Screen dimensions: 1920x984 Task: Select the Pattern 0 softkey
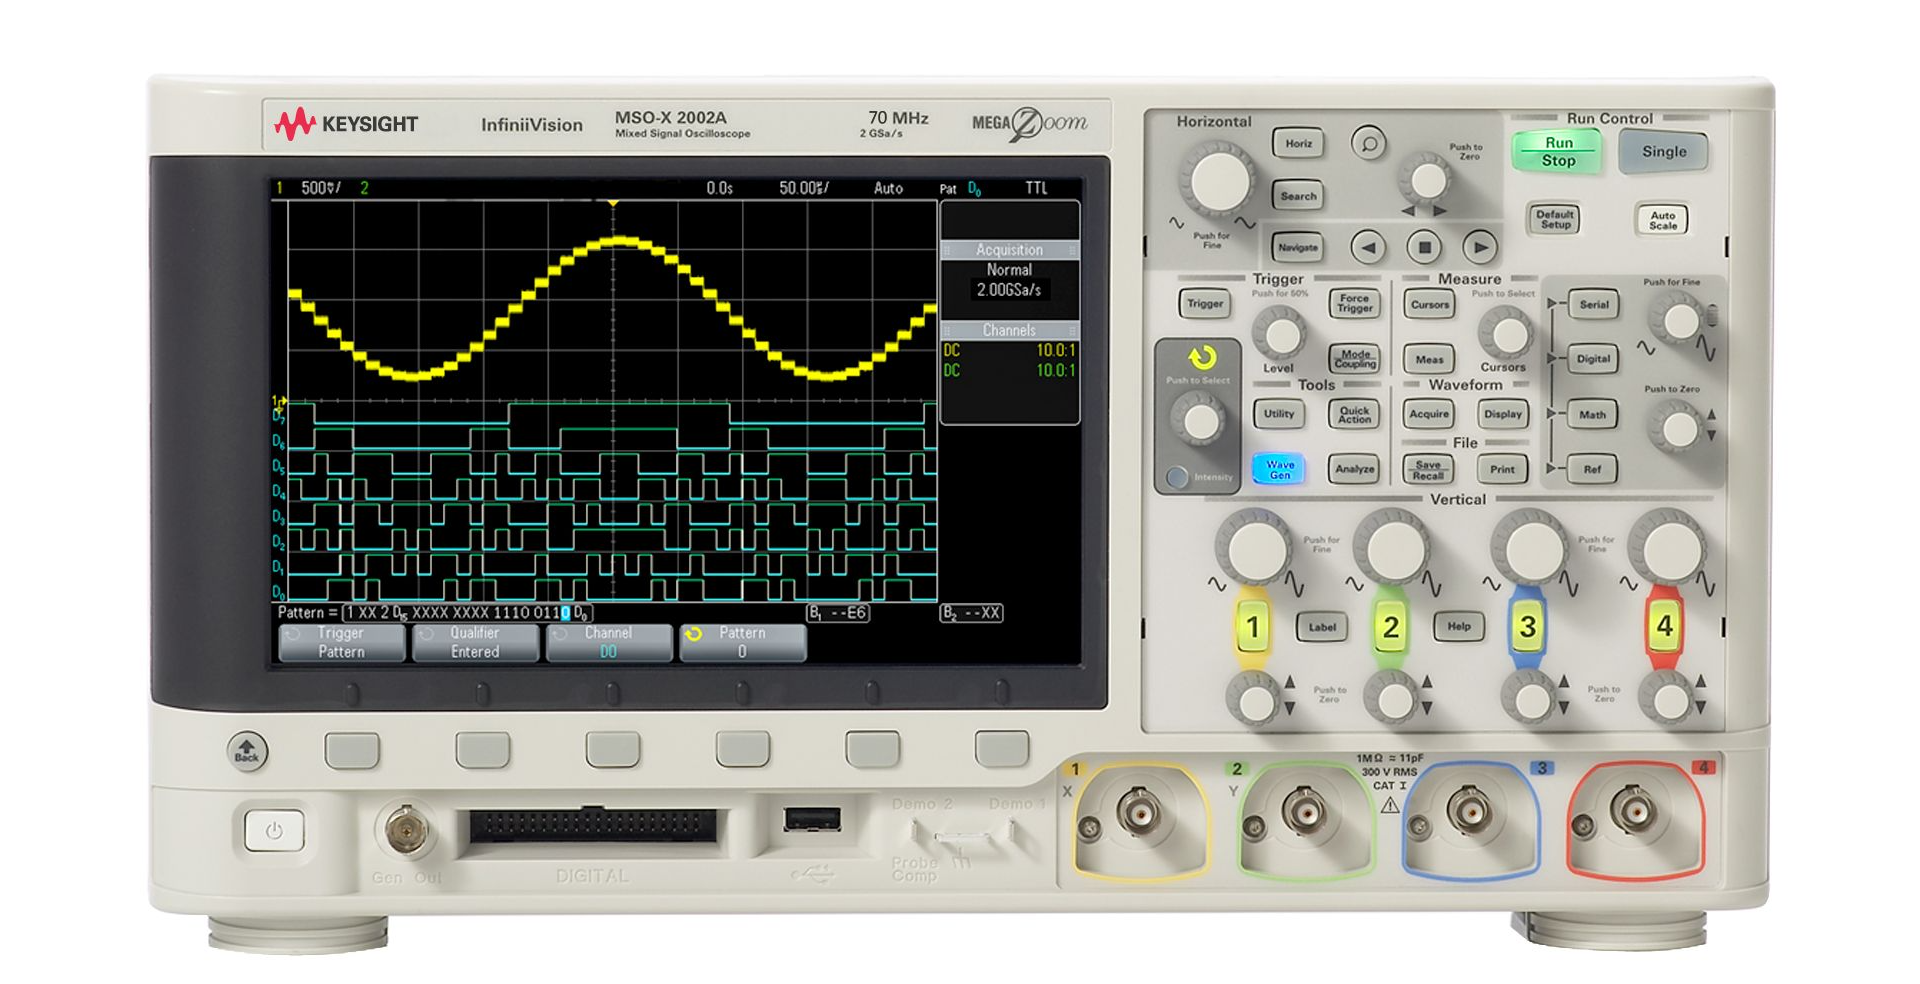pos(742,642)
